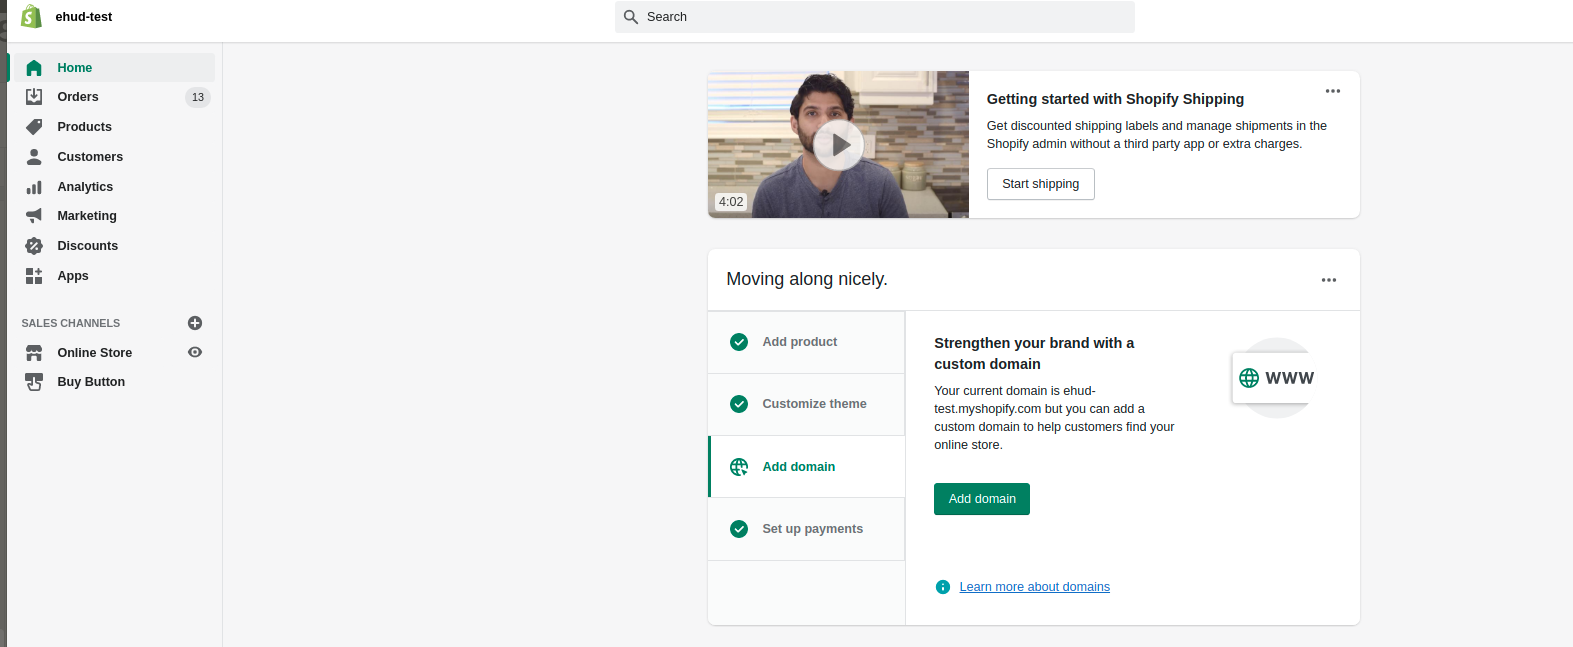Click the Moving along nicely heading
Screen dimensions: 1573x647
(x=807, y=279)
